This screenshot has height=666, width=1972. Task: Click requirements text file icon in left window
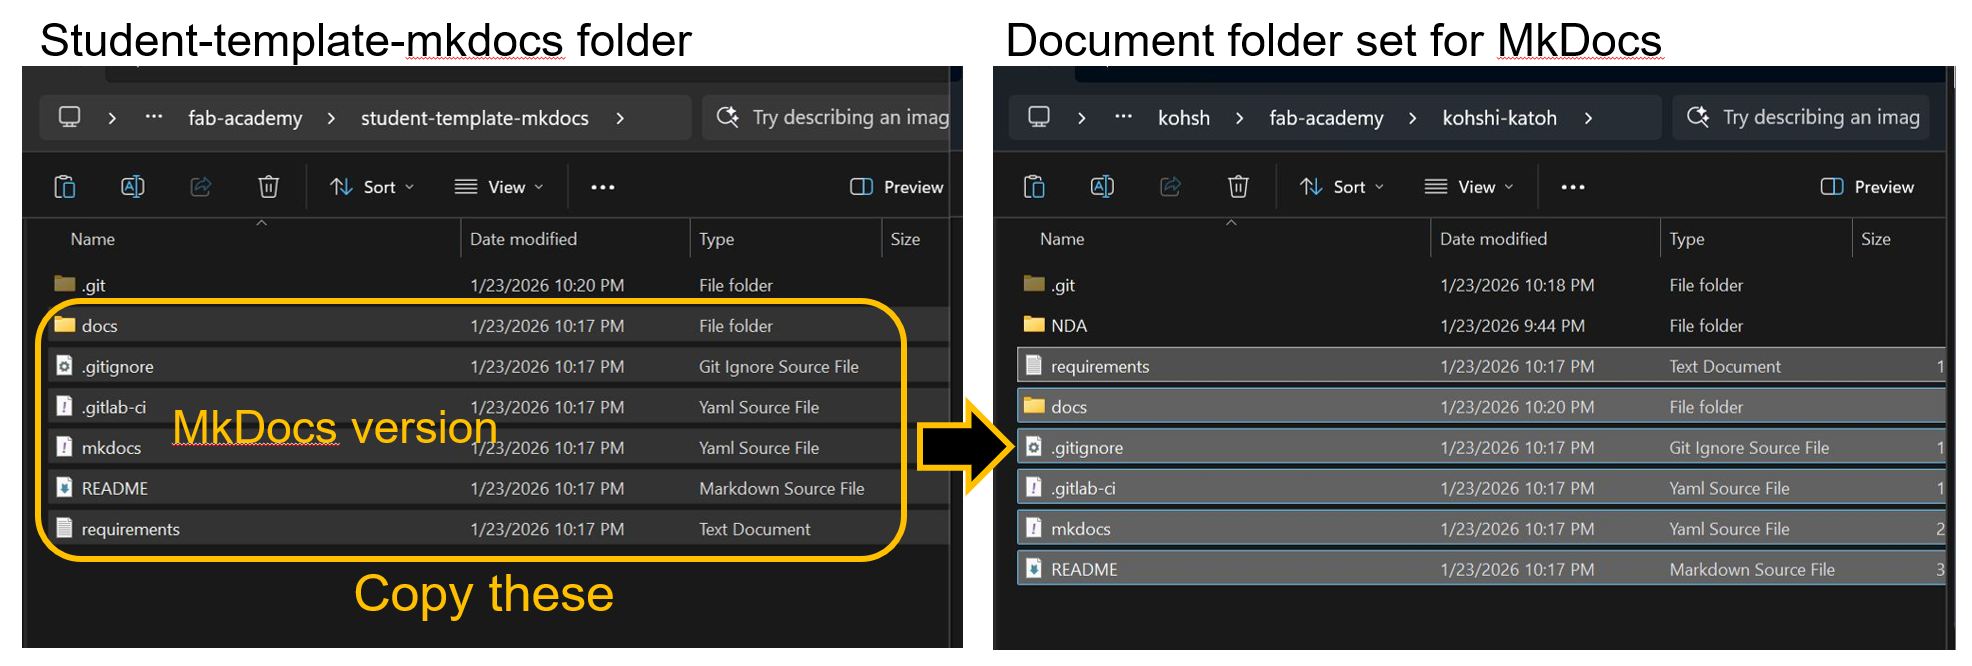(65, 528)
